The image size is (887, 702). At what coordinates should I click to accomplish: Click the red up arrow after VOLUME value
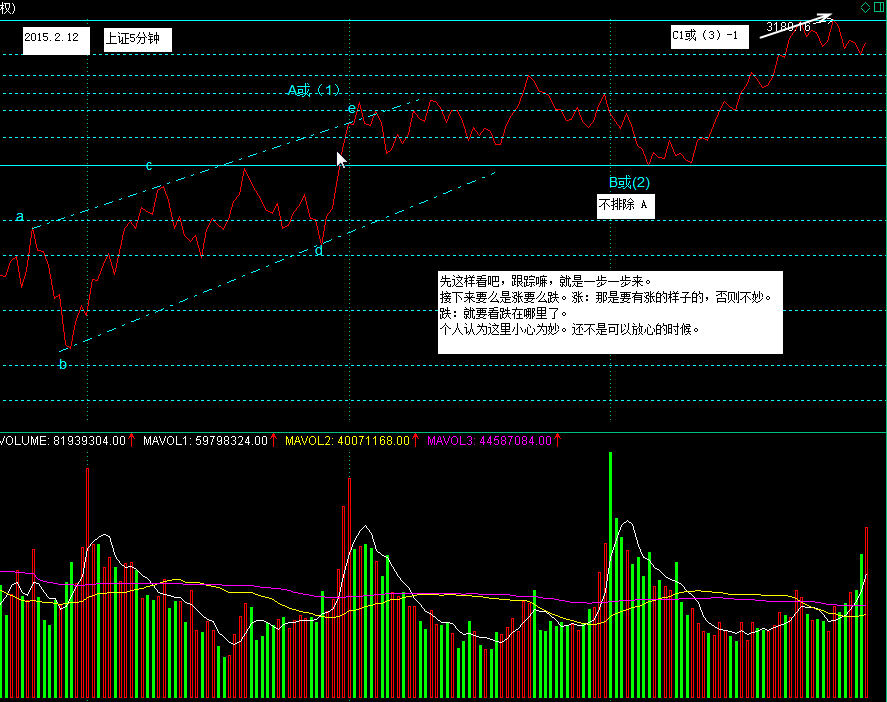pos(133,440)
